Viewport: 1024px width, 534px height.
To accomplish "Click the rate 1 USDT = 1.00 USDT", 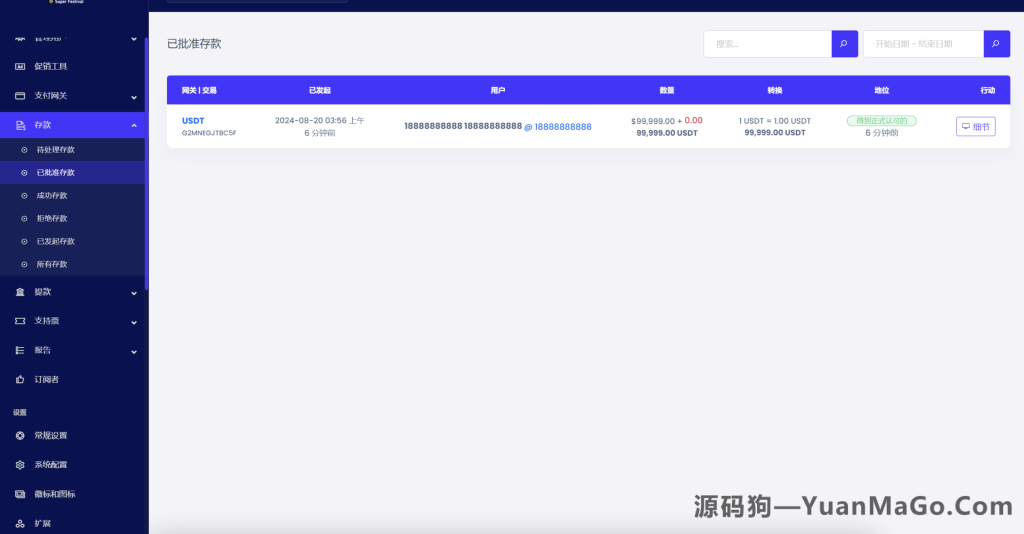I will (x=775, y=121).
